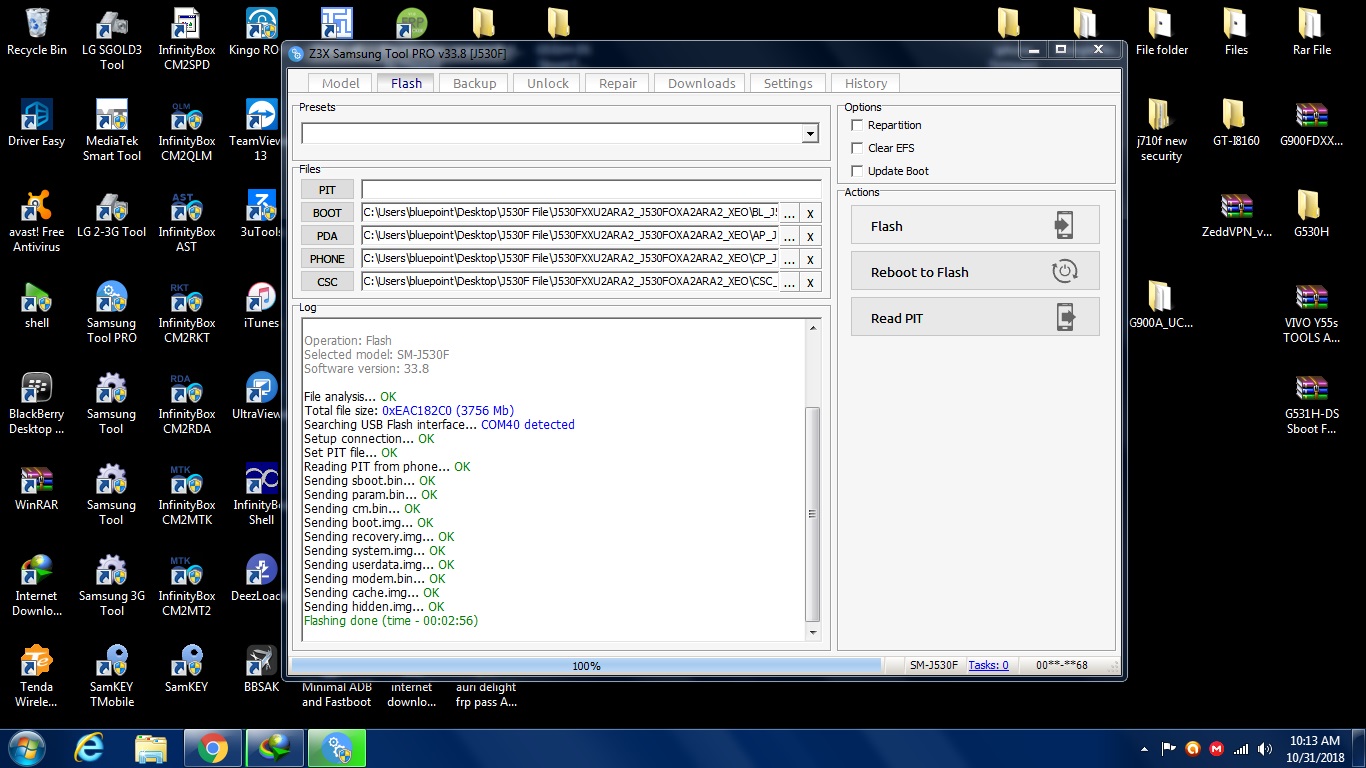This screenshot has height=768, width=1366.
Task: Enable the Update Boot checkbox
Action: pos(857,171)
